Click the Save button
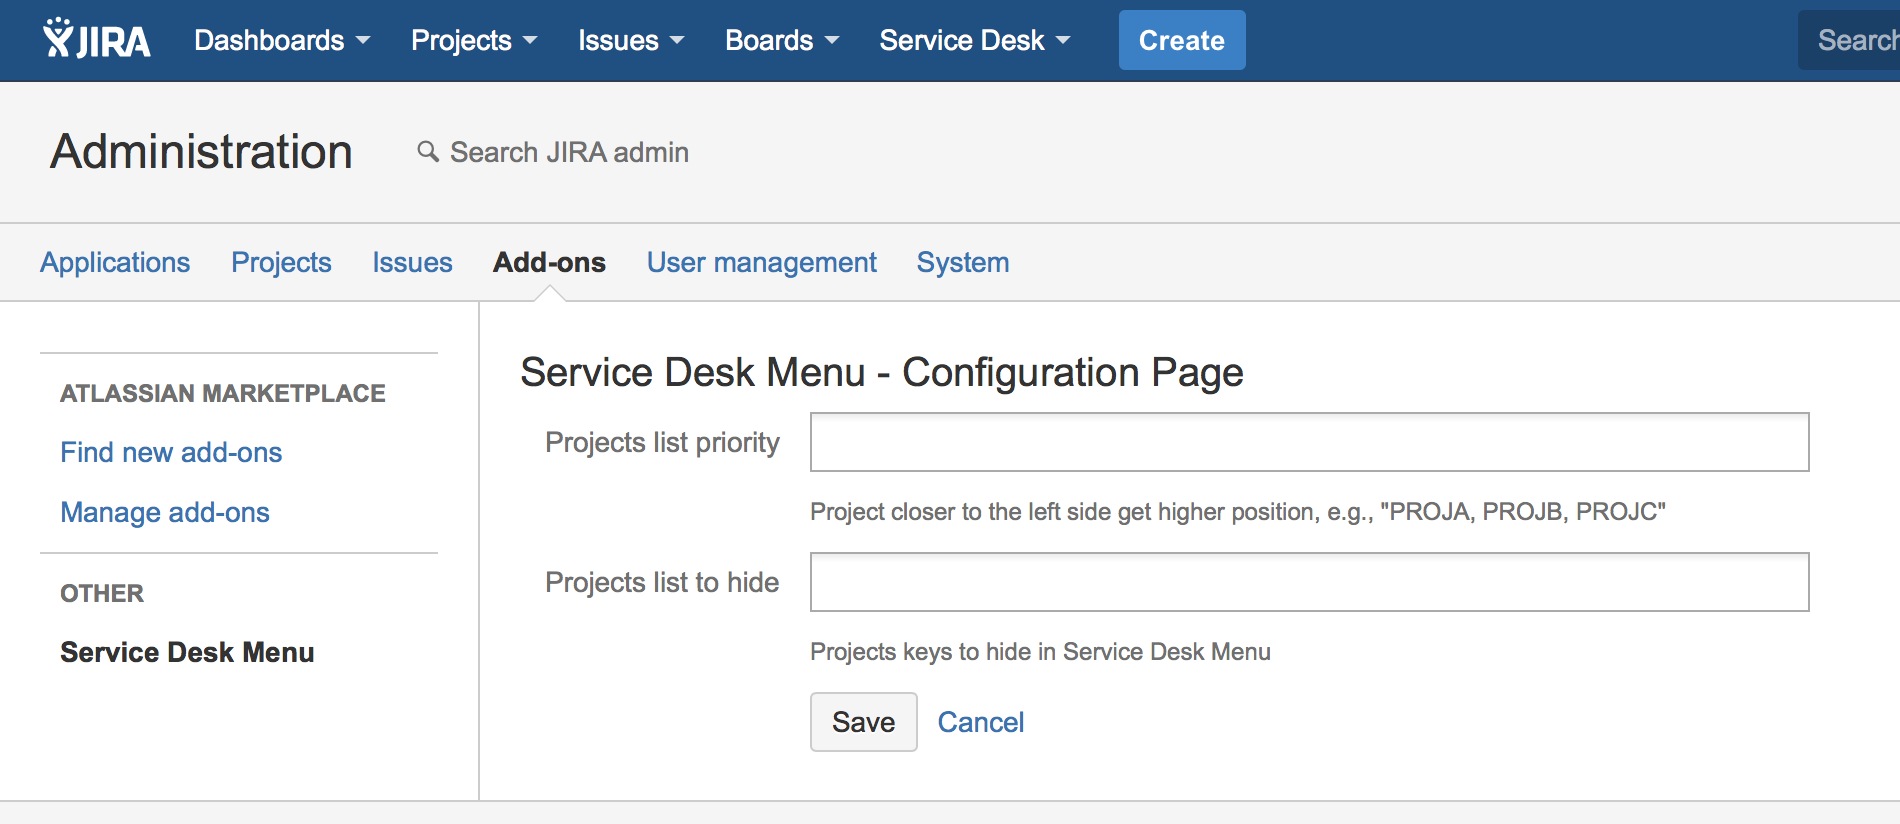Image resolution: width=1900 pixels, height=824 pixels. click(864, 722)
